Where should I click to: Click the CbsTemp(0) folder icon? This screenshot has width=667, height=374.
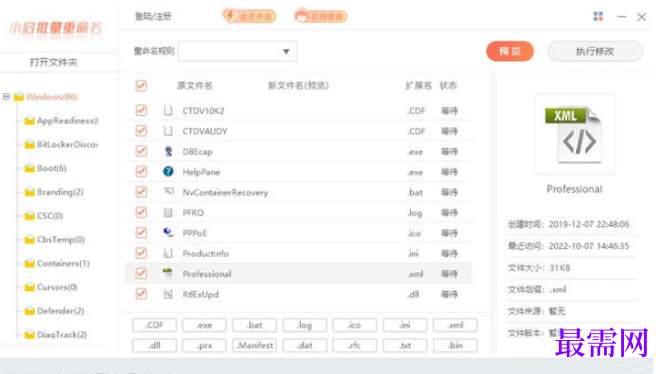point(30,240)
